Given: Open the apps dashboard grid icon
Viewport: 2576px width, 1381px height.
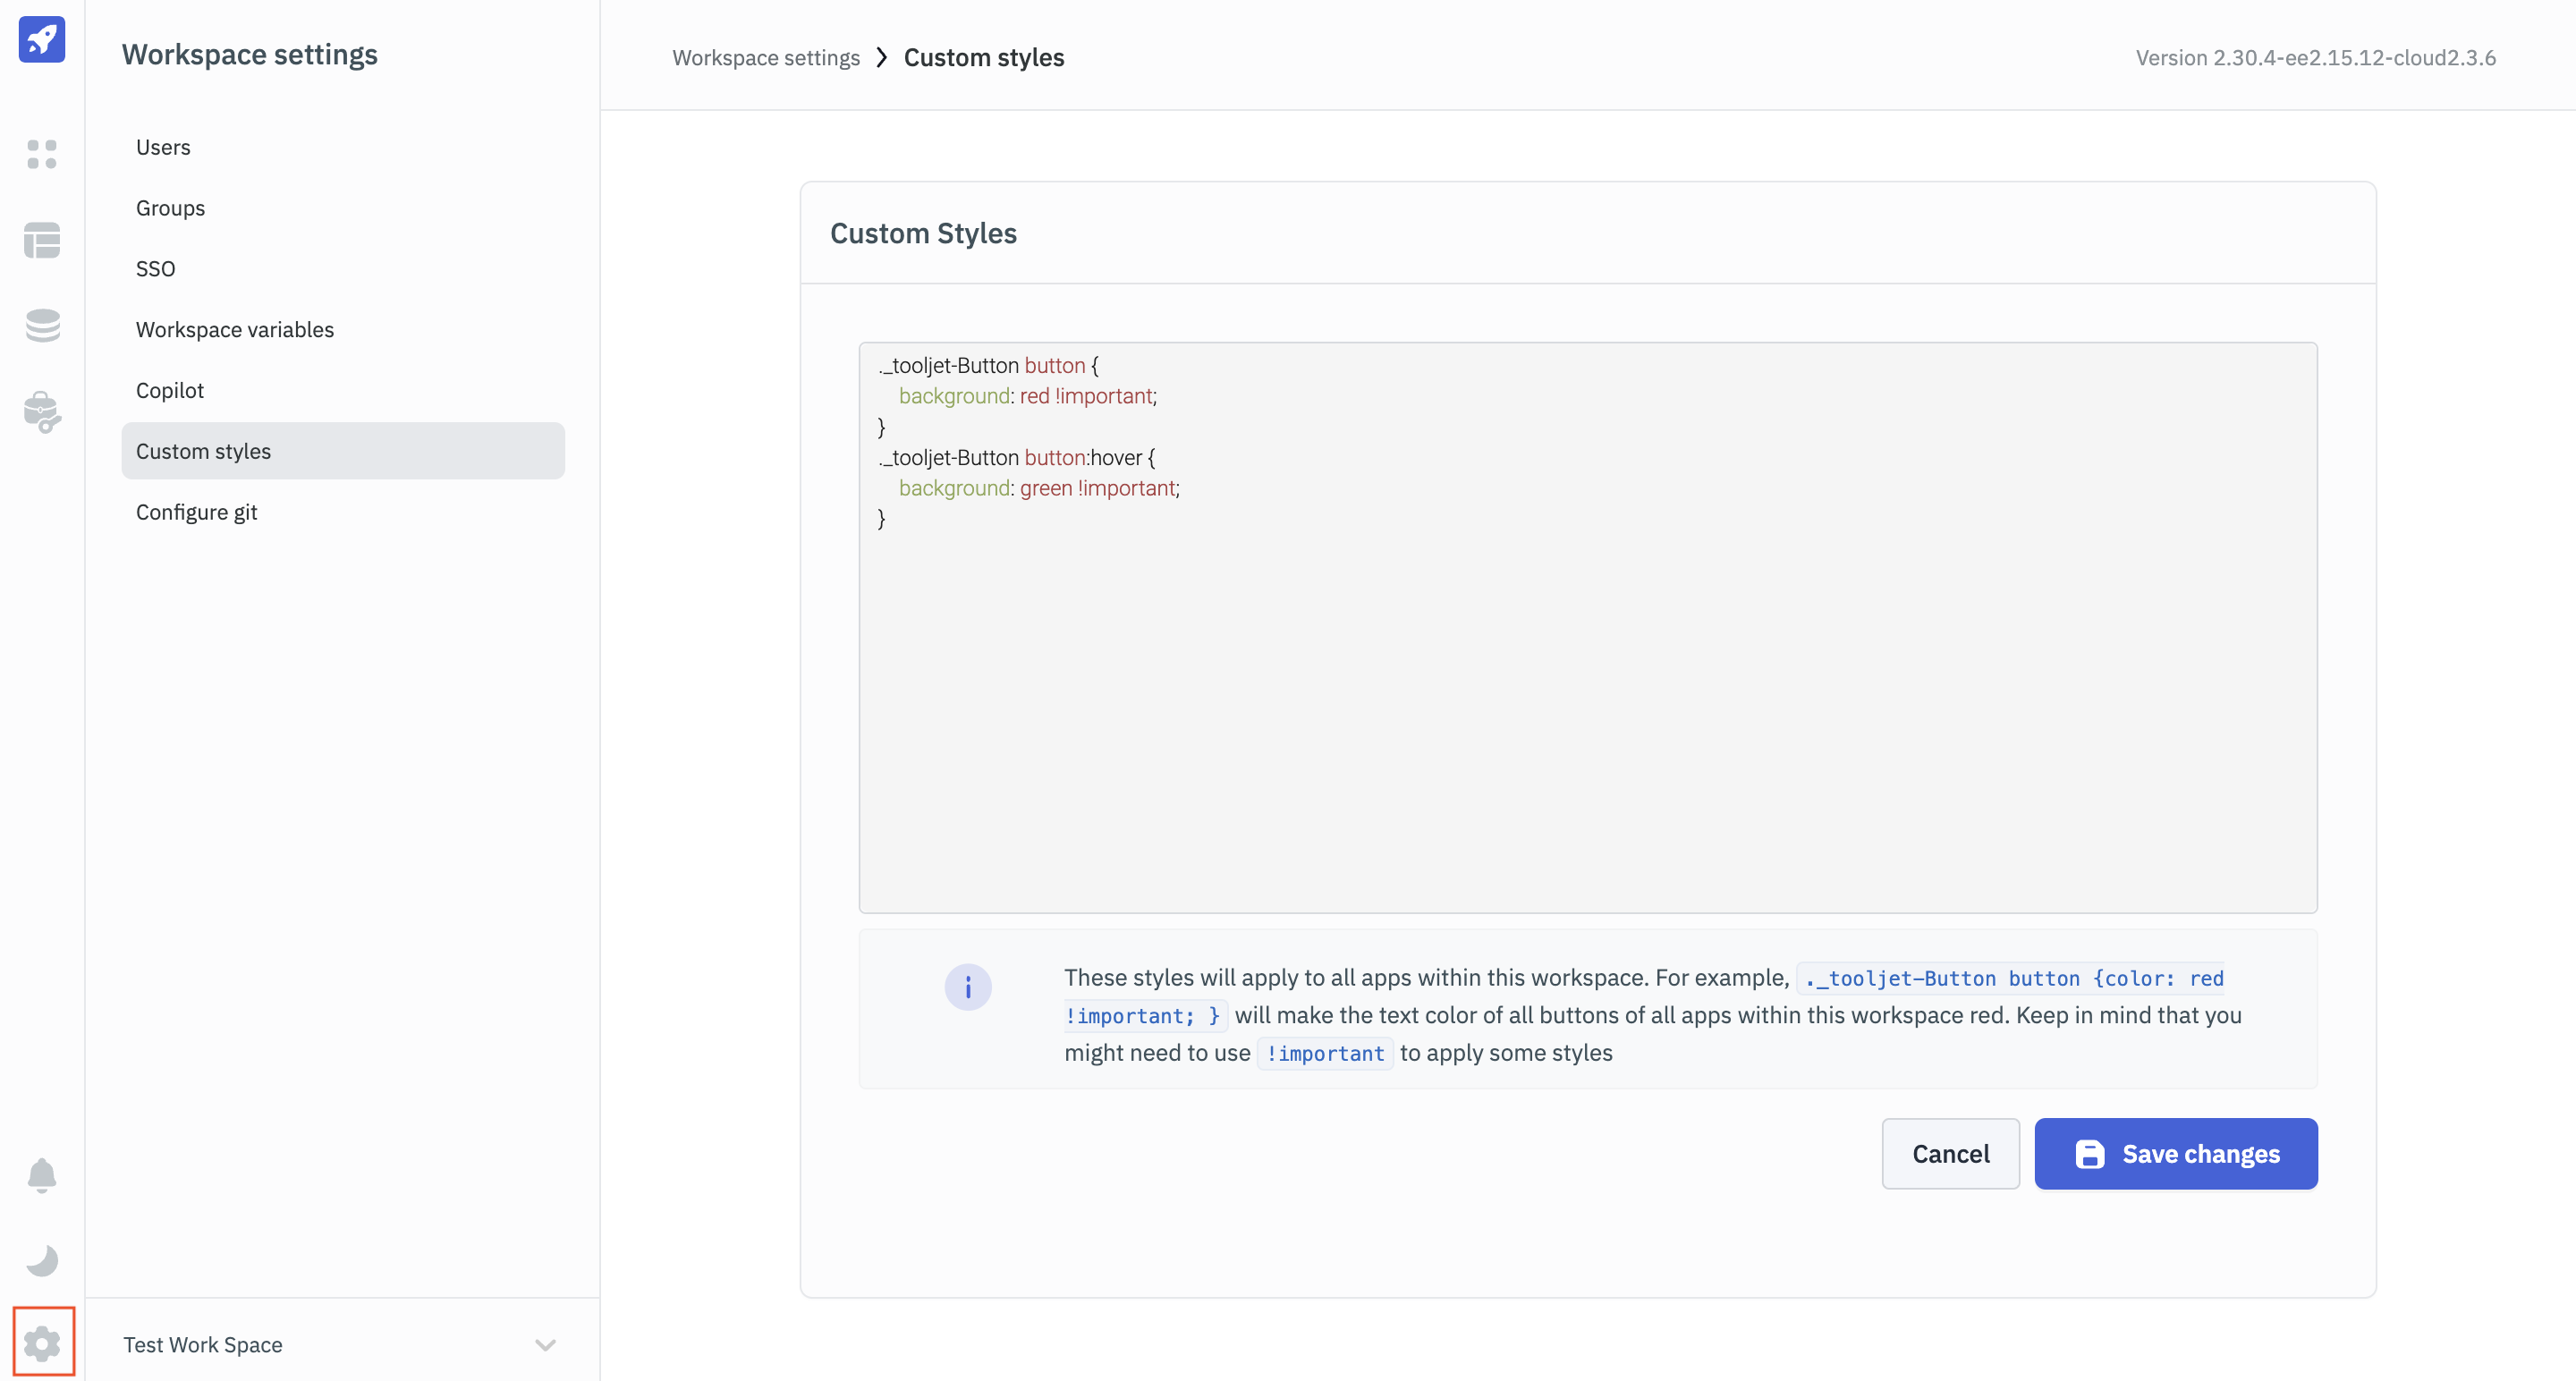Looking at the screenshot, I should (x=42, y=154).
